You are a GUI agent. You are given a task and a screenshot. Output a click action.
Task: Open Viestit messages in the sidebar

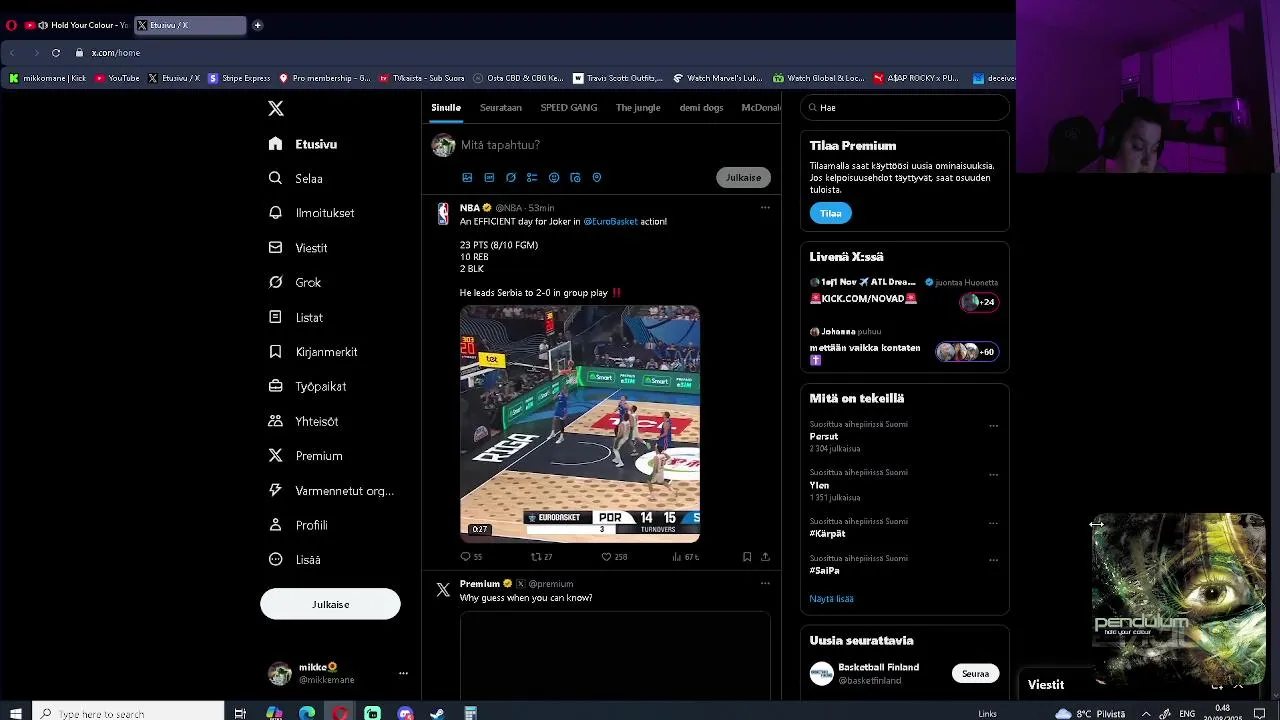298,248
